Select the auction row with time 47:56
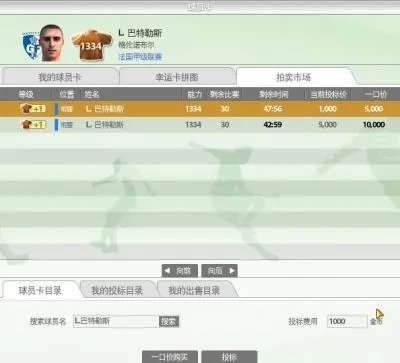The height and width of the screenshot is (363, 400). (200, 109)
